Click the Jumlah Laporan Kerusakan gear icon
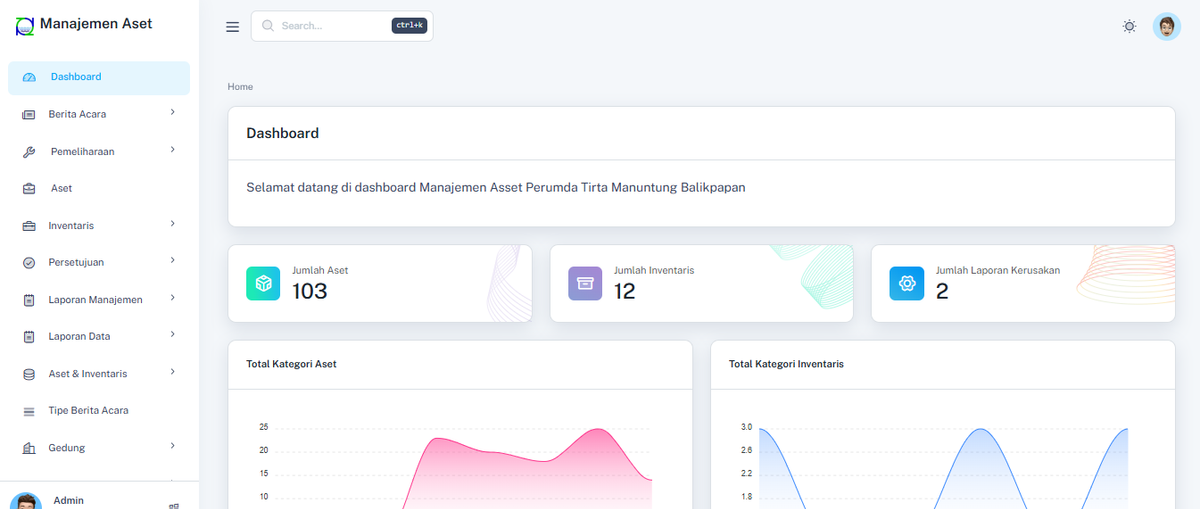The width and height of the screenshot is (1200, 509). click(x=907, y=283)
